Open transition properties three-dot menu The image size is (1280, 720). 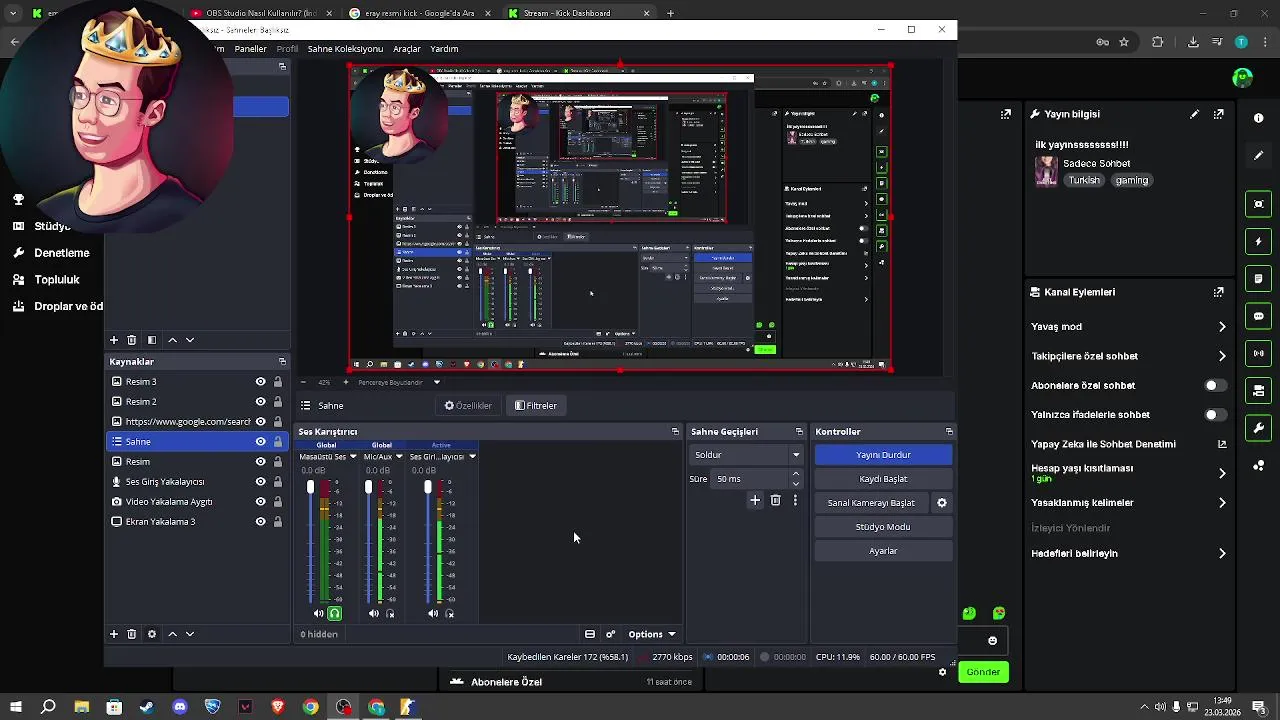pos(795,500)
